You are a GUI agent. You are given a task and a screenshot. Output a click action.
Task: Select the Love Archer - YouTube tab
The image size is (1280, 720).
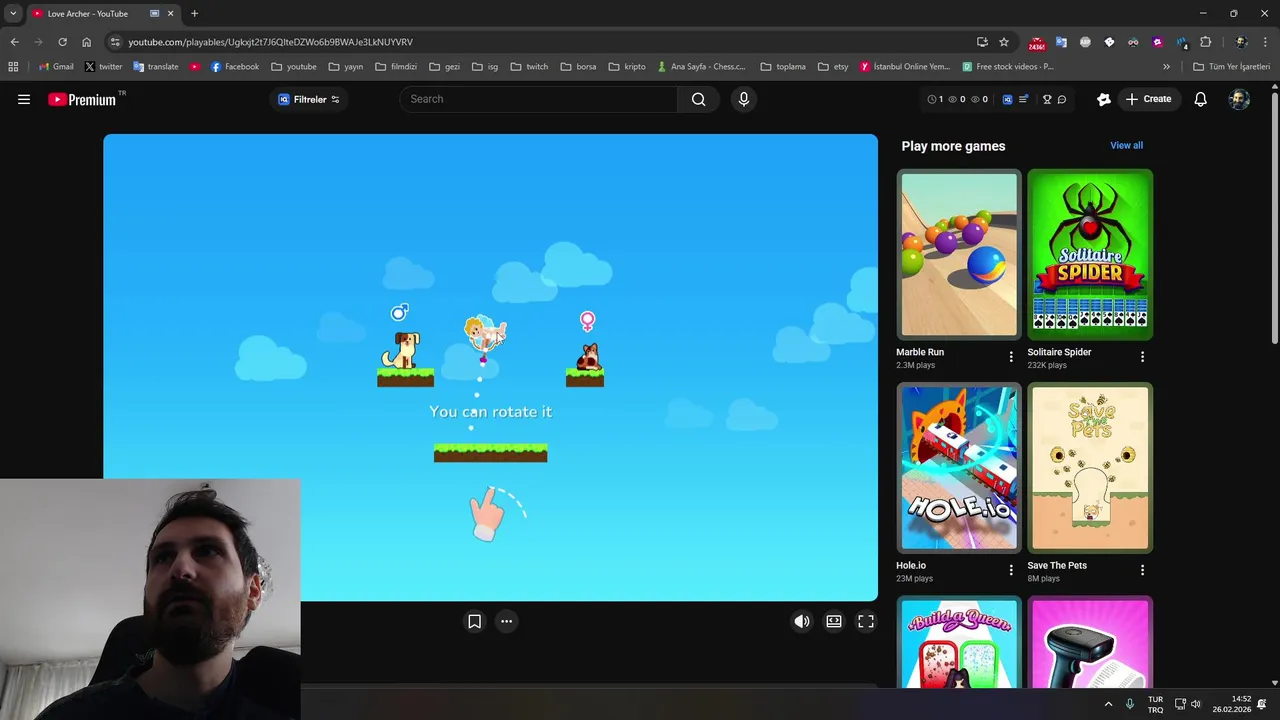(88, 14)
